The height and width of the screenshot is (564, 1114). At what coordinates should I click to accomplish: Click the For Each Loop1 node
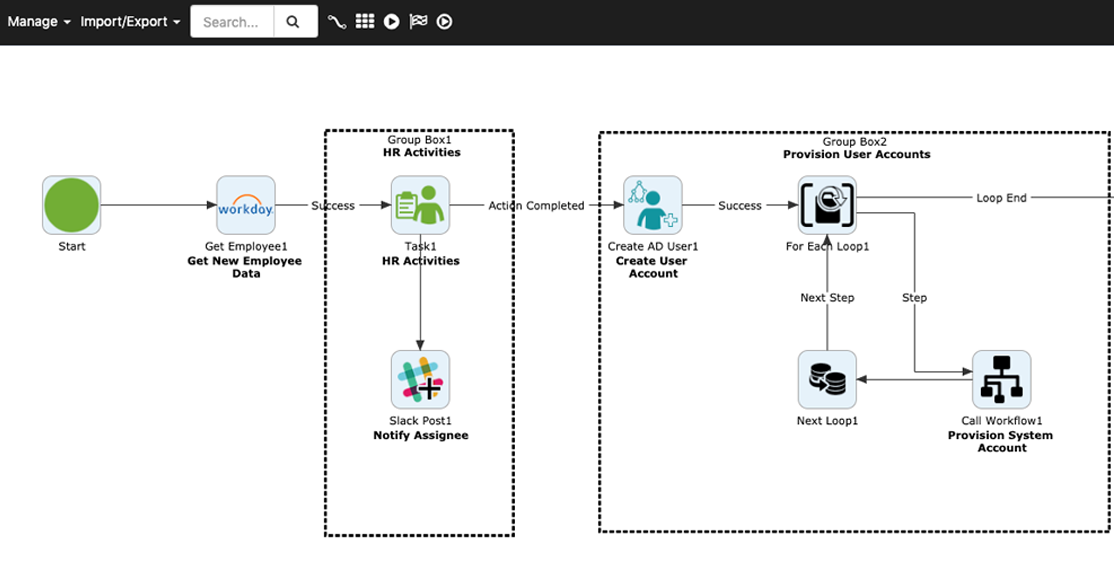(827, 205)
